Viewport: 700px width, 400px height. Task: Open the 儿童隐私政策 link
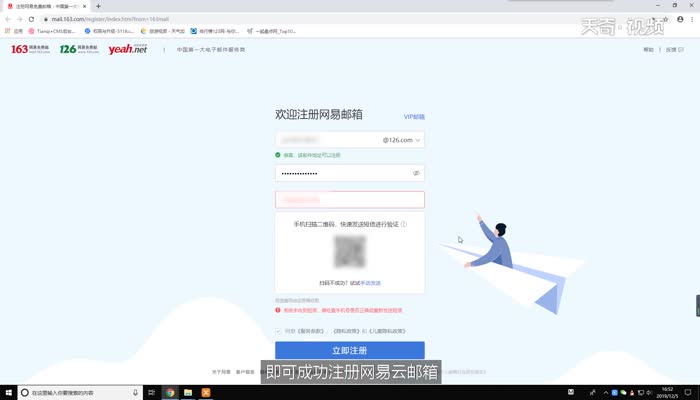[387, 331]
